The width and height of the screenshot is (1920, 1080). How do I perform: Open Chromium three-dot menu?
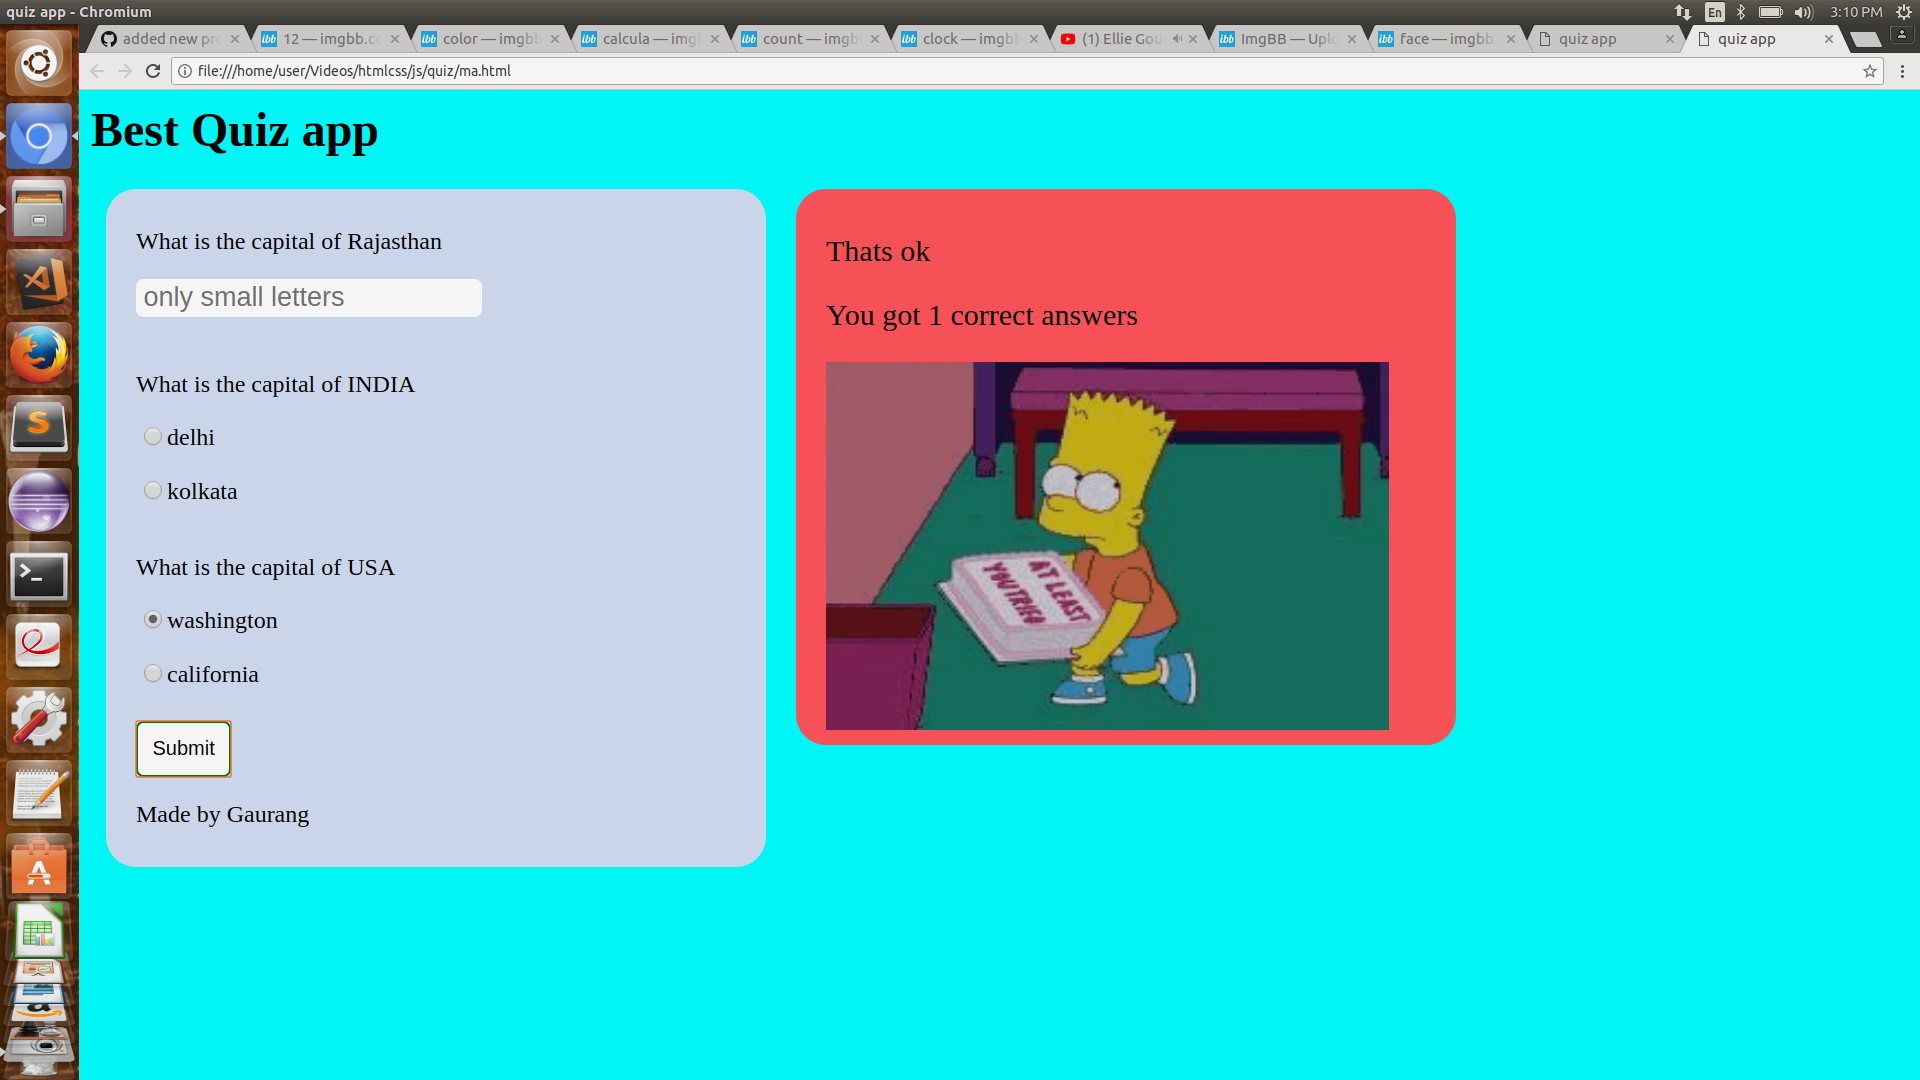[1902, 71]
